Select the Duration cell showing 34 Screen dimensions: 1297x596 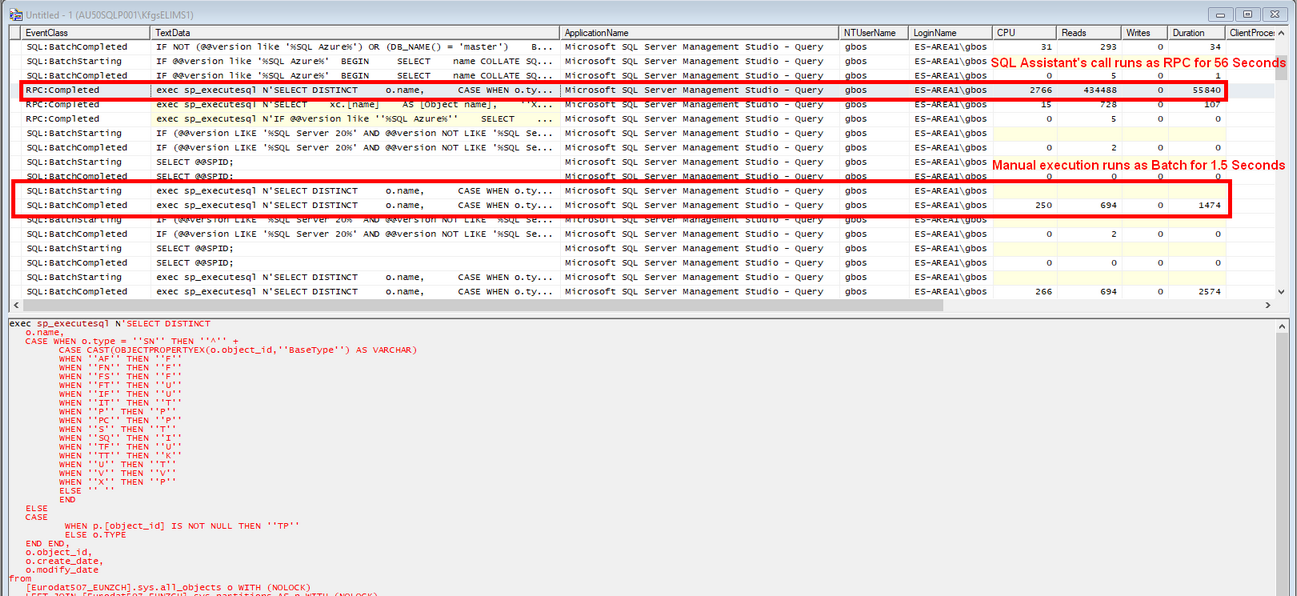click(1197, 47)
